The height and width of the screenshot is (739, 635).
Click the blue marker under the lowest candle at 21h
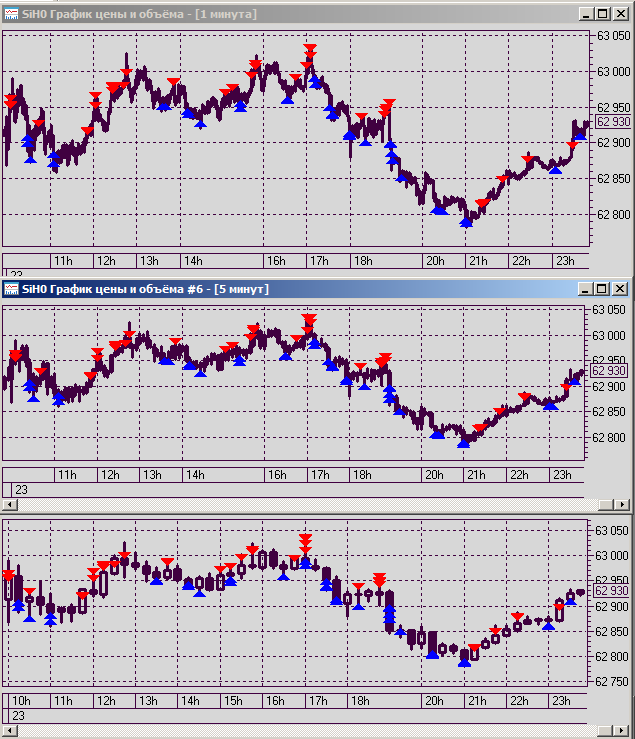coord(464,663)
